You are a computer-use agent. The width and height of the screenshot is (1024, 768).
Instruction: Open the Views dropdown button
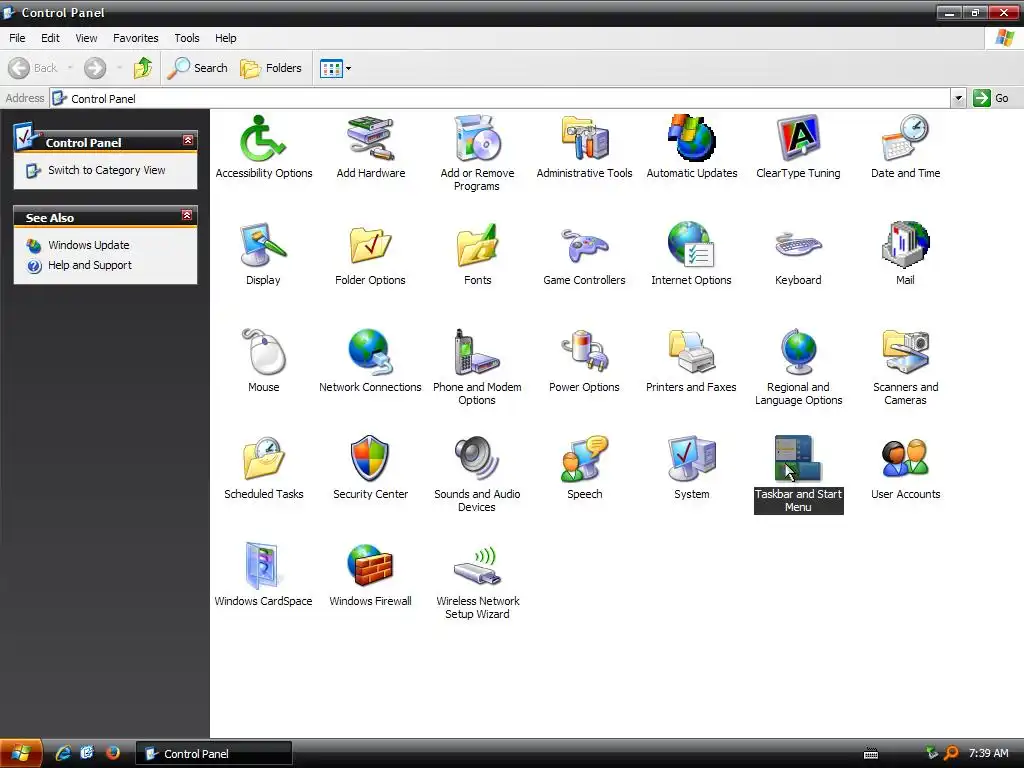click(336, 68)
